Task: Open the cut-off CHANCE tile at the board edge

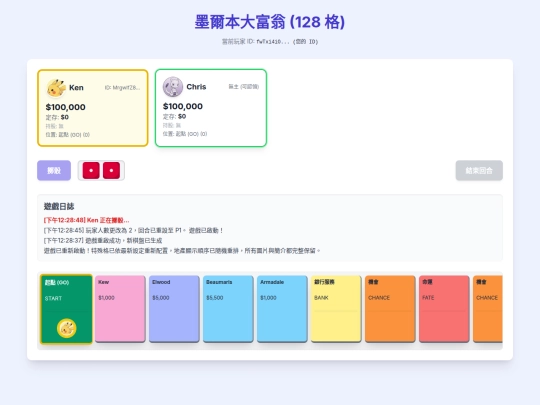Action: coord(488,309)
